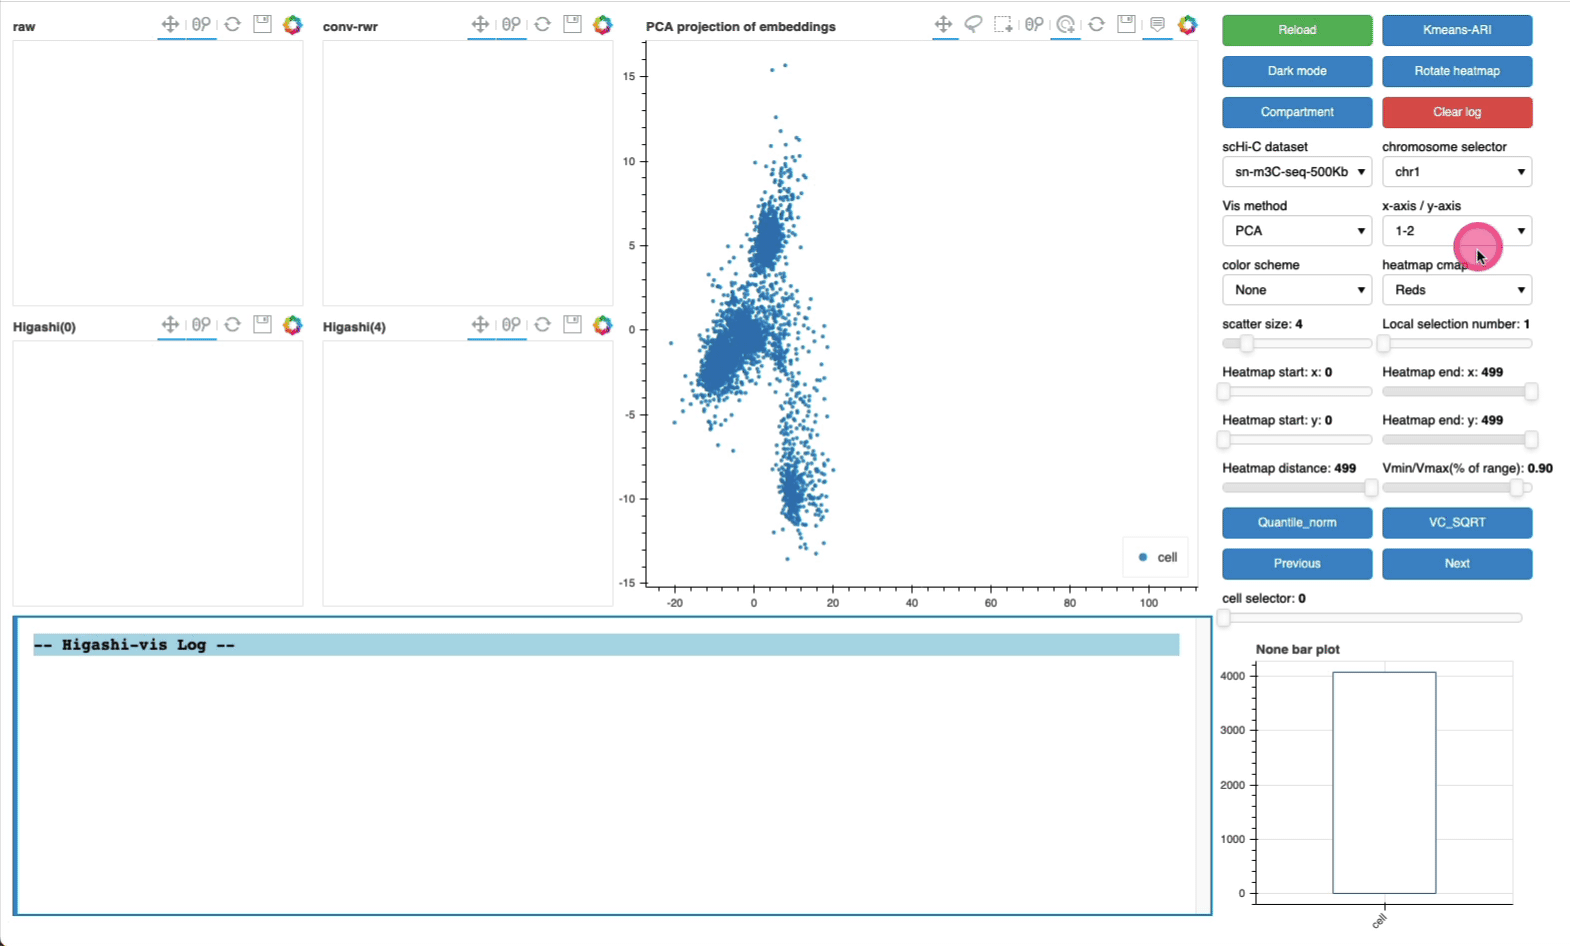Go to the Previous cell
This screenshot has width=1570, height=946.
pos(1297,563)
